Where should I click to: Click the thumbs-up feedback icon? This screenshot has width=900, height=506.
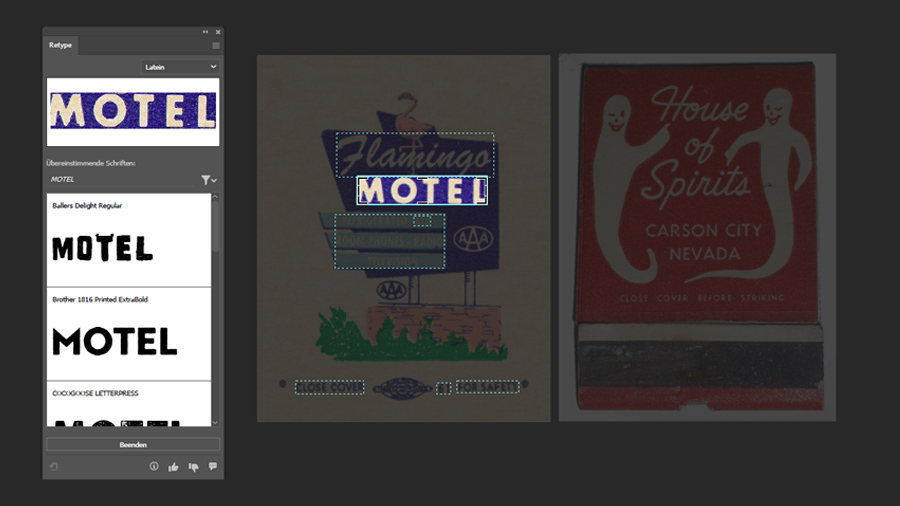[x=173, y=467]
